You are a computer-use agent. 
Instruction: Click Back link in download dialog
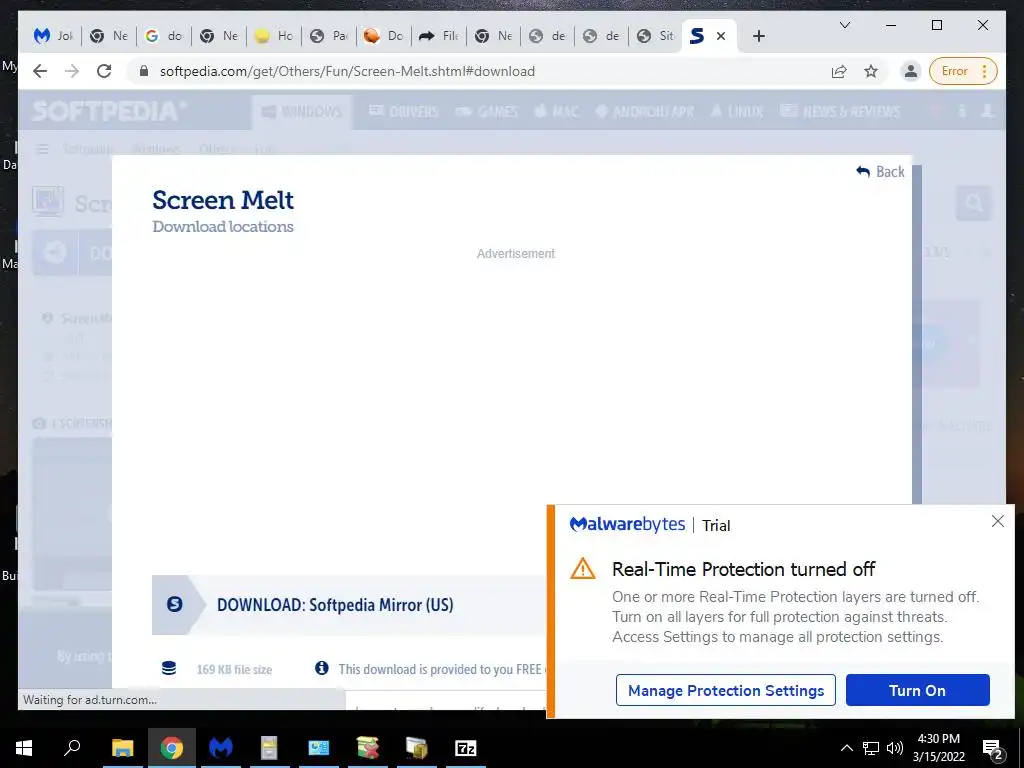880,172
